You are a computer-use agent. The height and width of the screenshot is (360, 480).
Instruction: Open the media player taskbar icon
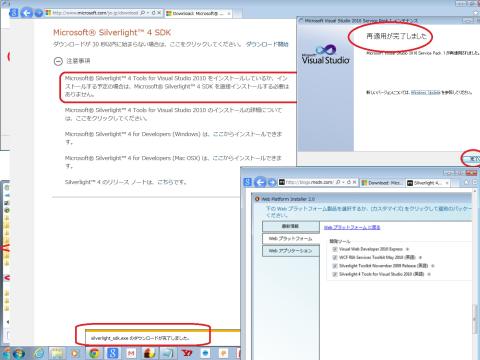click(x=75, y=353)
